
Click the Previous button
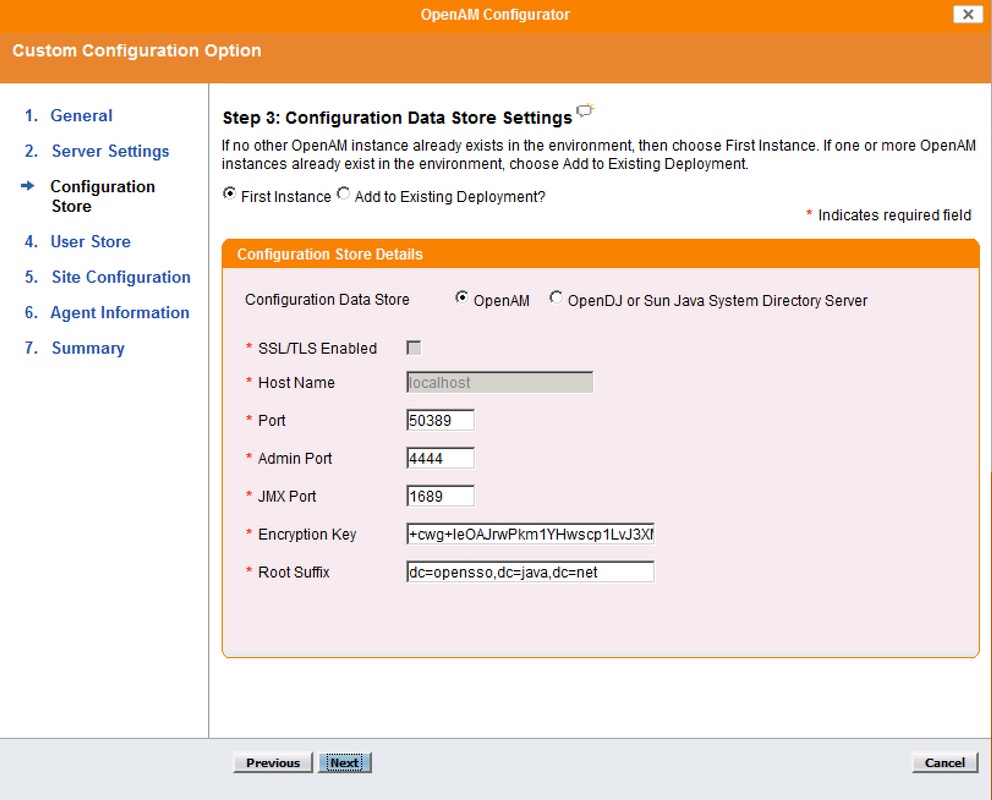(272, 762)
